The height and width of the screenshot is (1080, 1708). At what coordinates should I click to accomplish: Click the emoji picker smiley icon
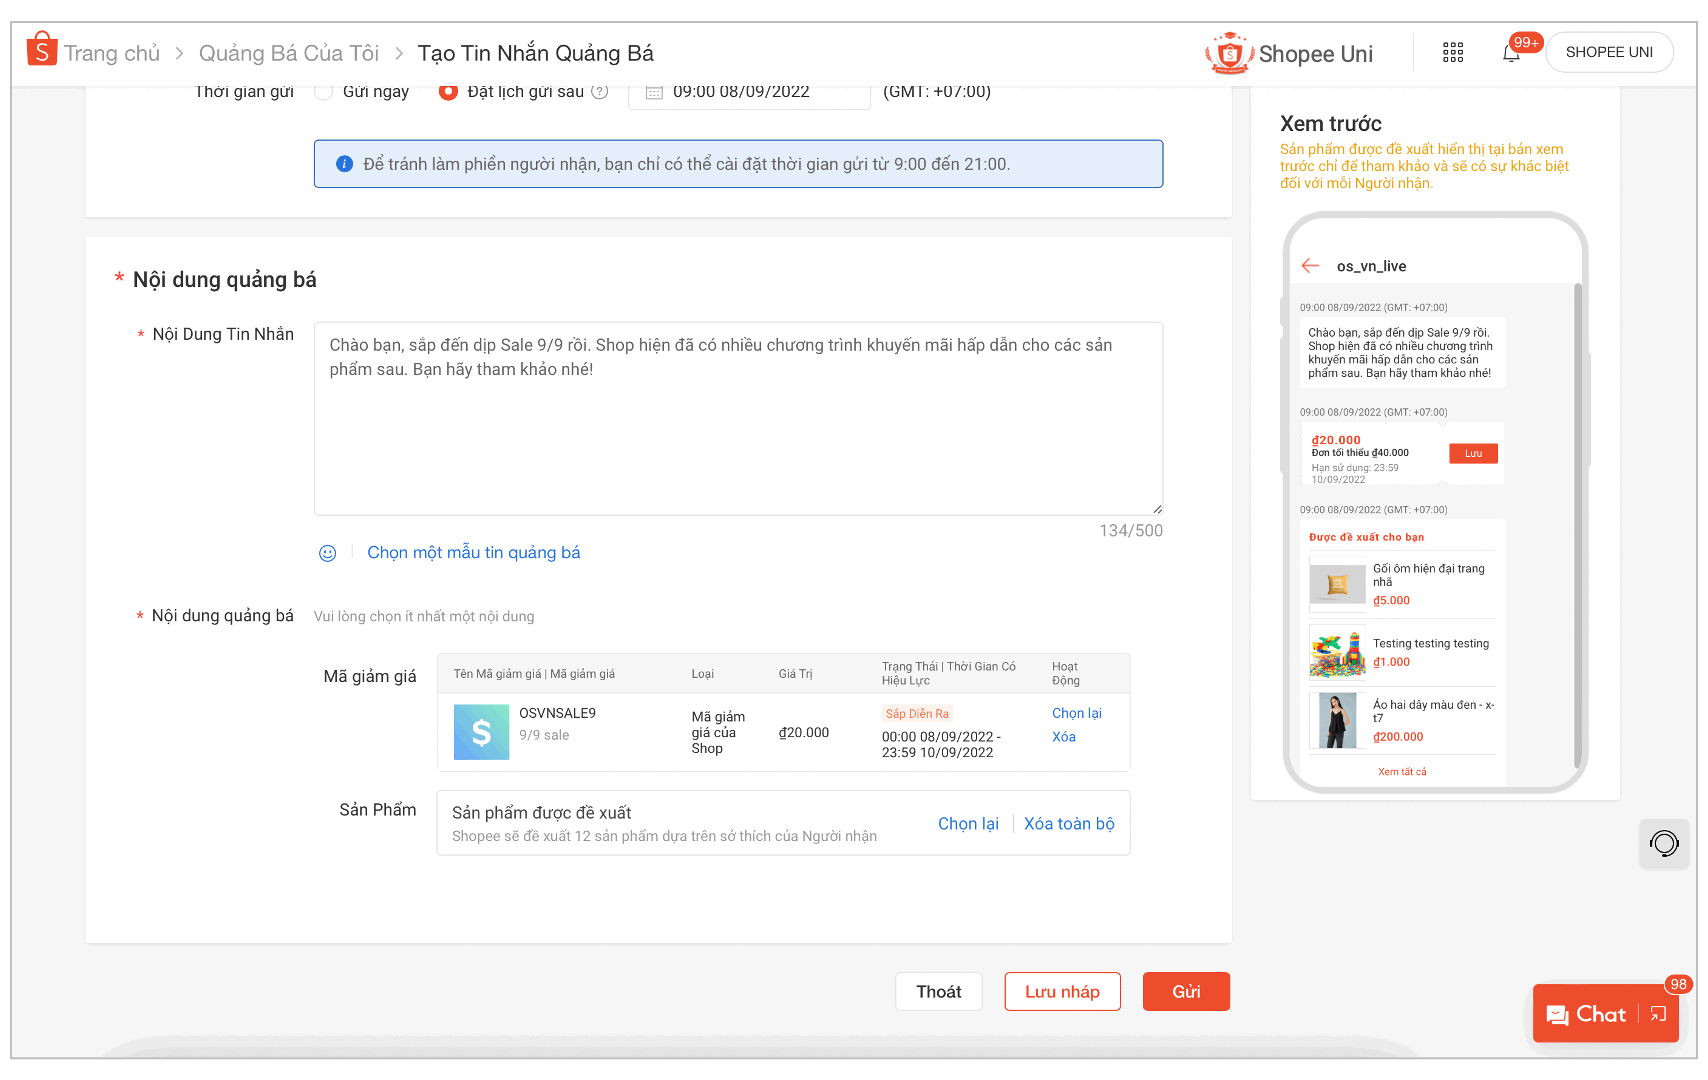[x=327, y=553]
